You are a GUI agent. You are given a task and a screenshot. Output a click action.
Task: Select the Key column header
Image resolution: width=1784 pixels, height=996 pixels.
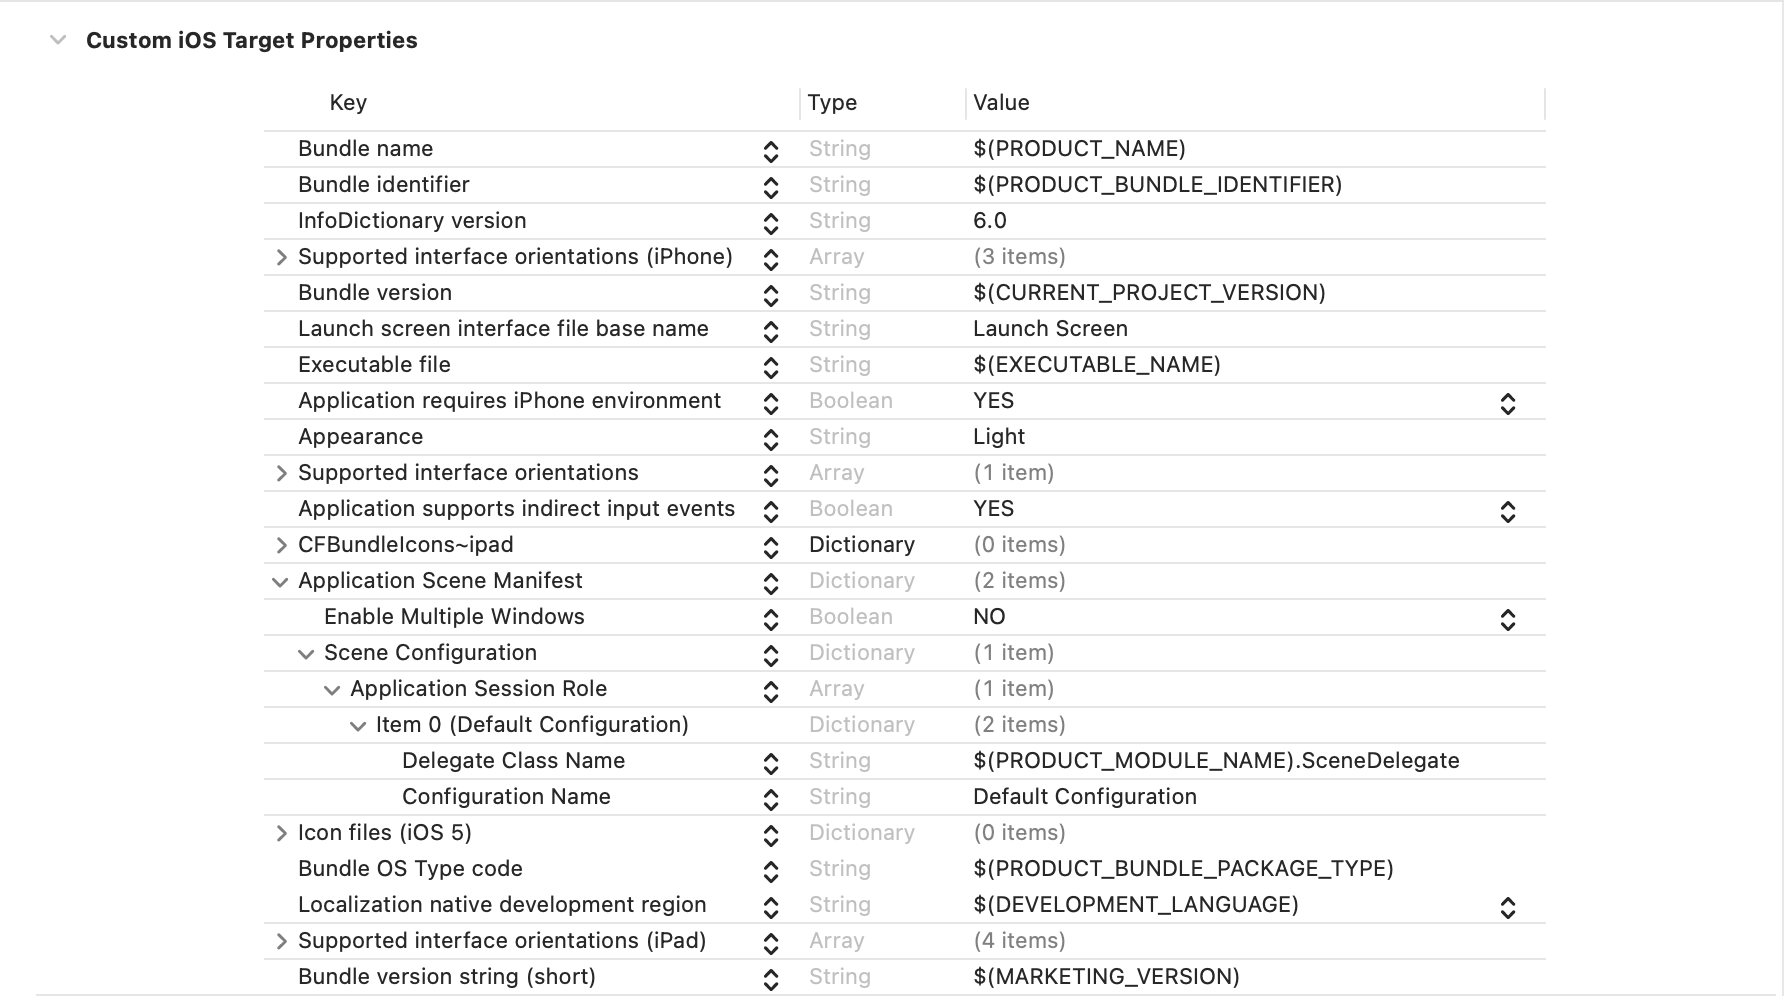[x=348, y=103]
